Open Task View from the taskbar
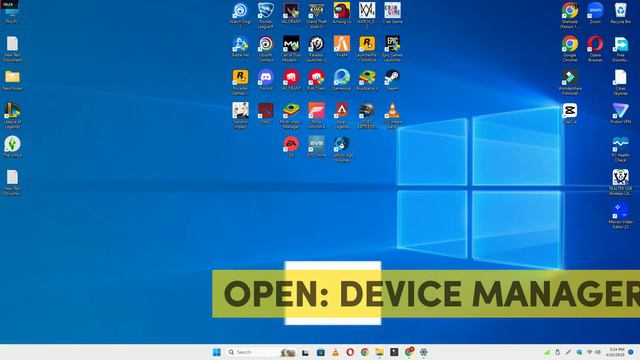 pyautogui.click(x=305, y=352)
